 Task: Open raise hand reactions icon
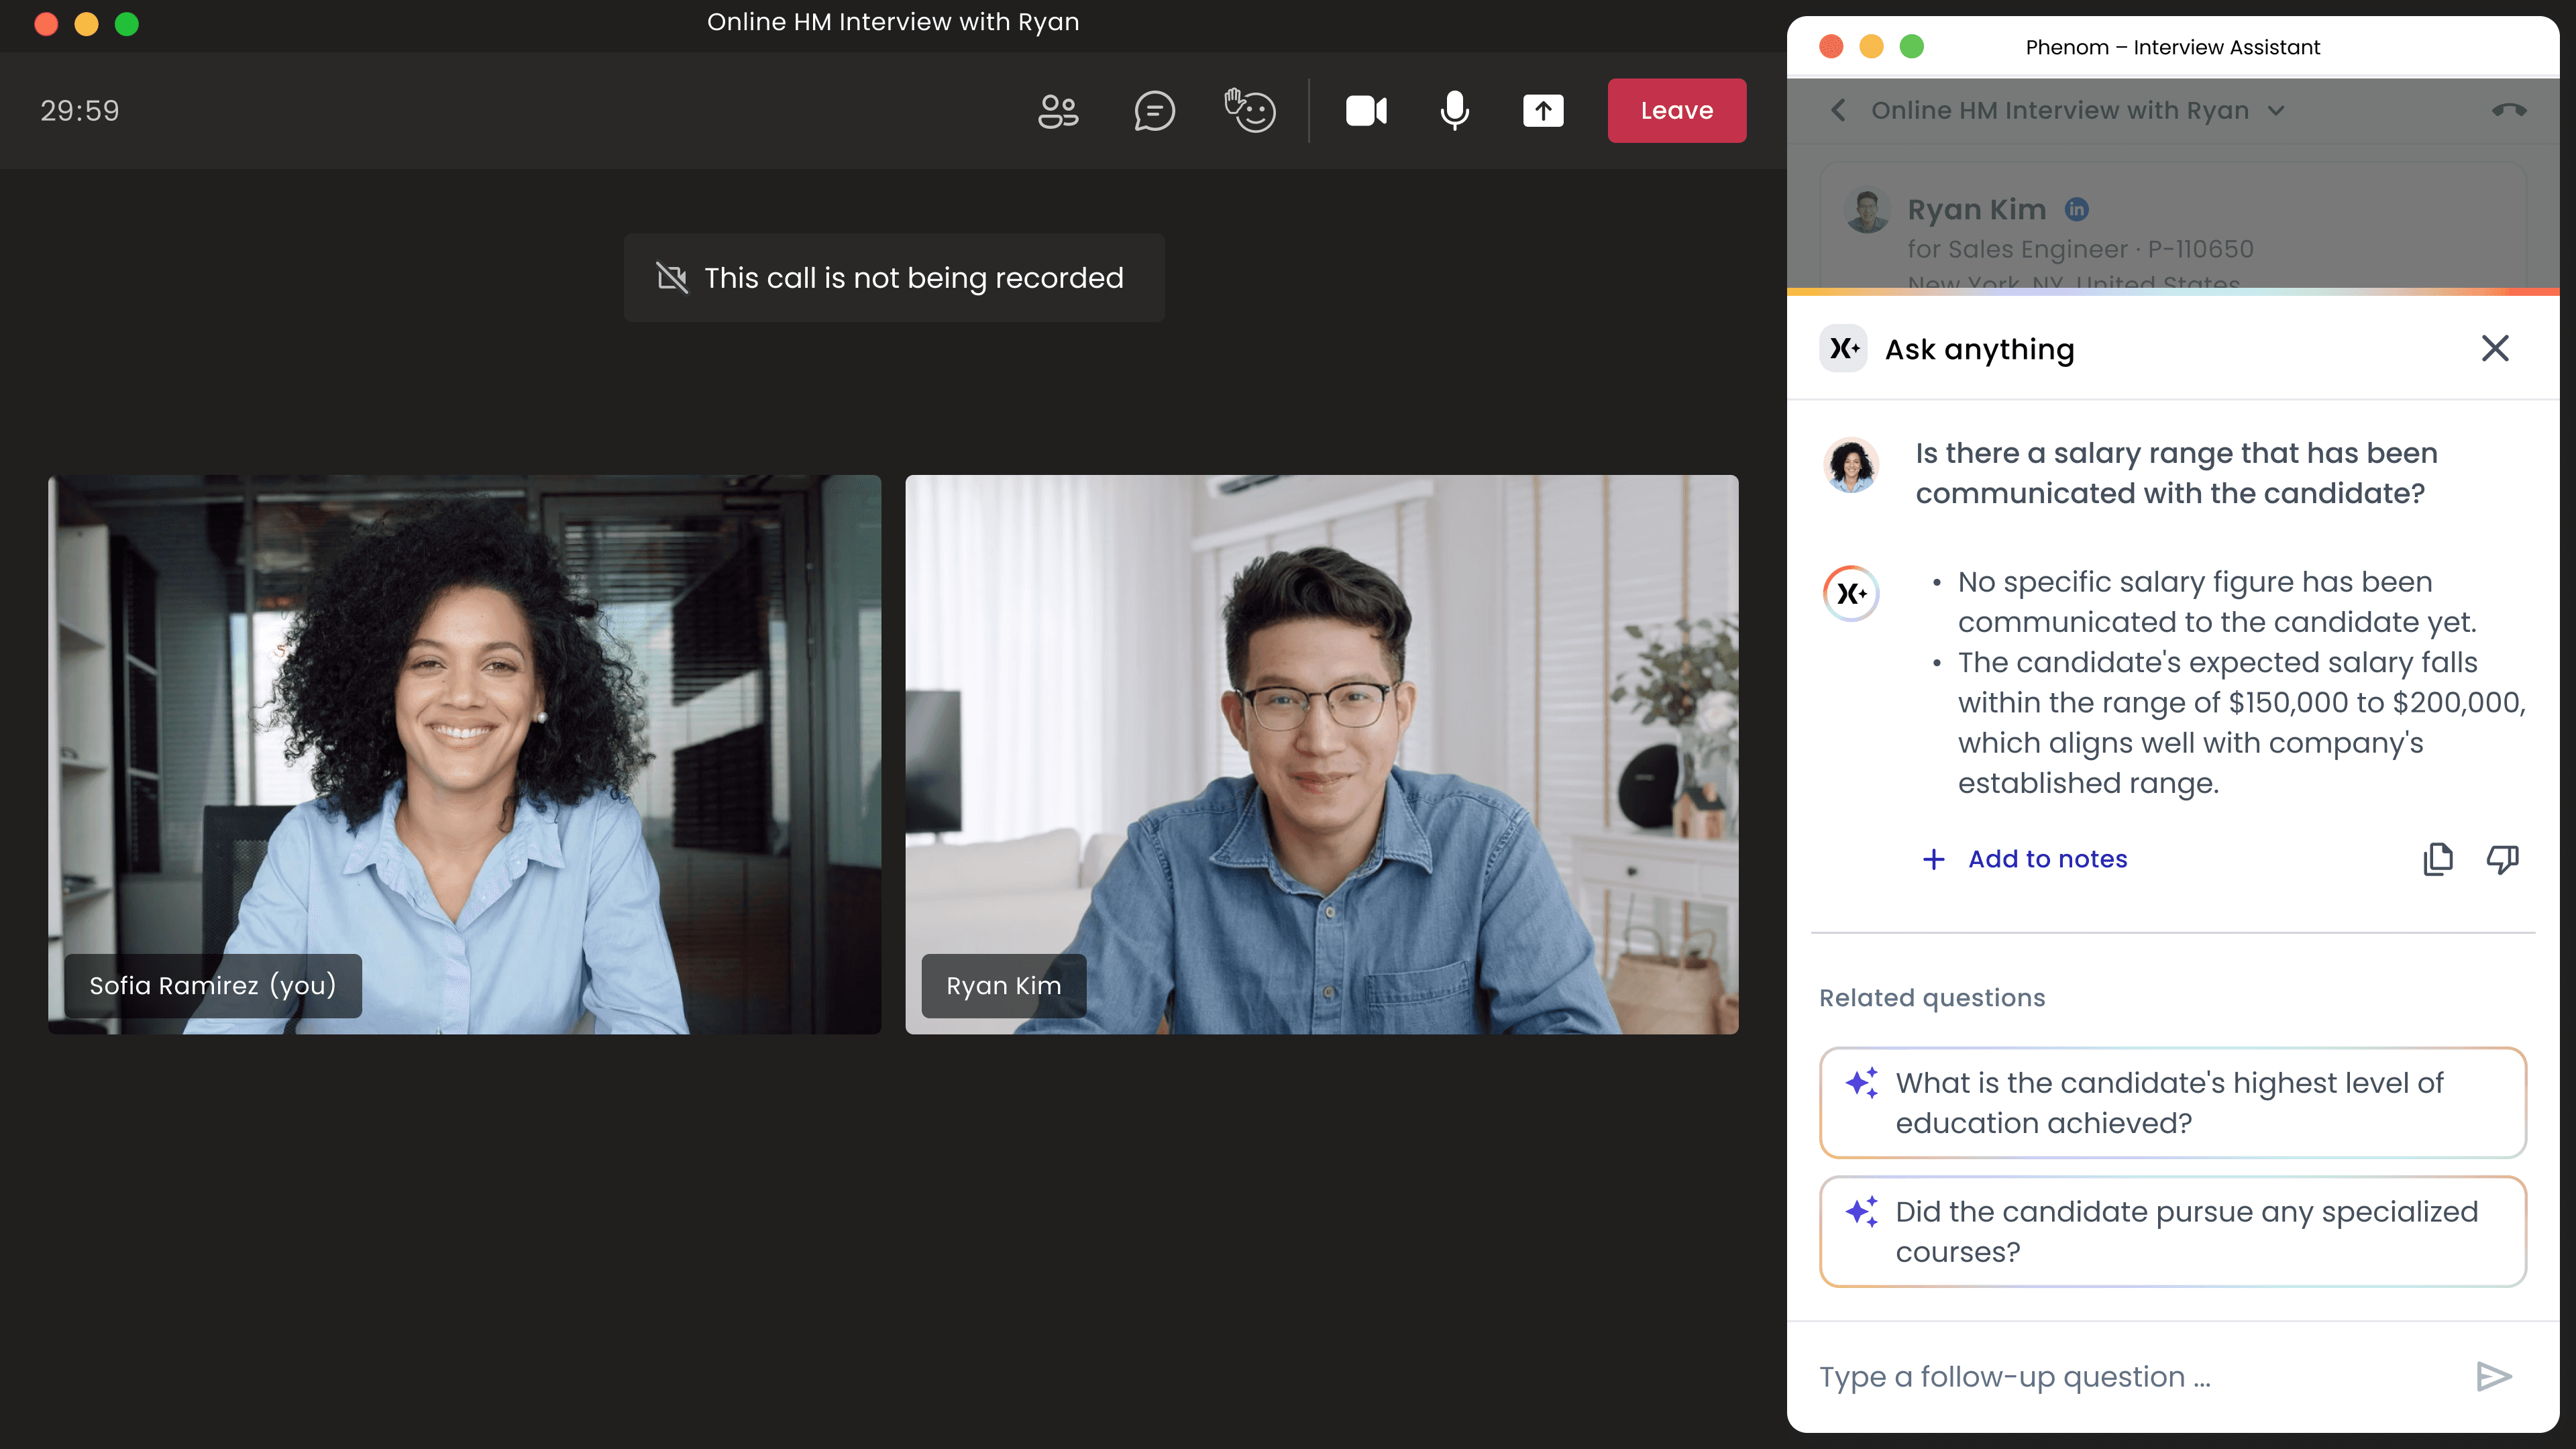point(1250,111)
